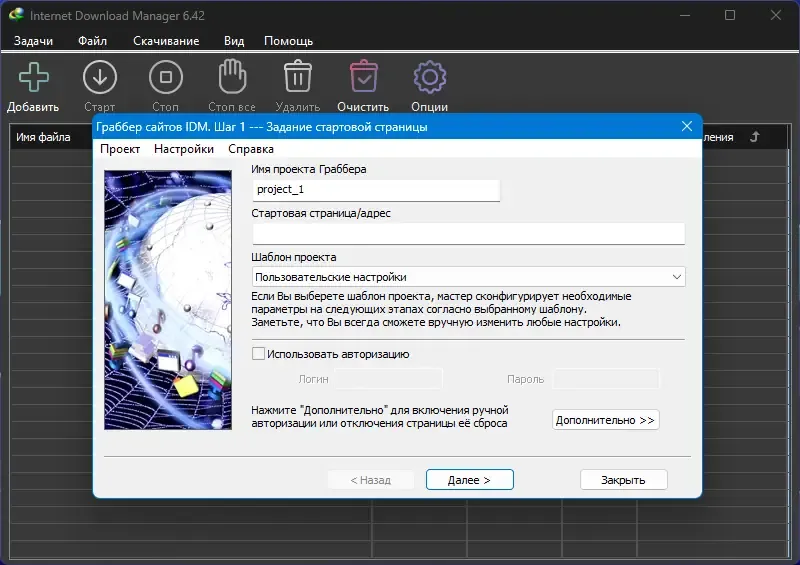Open the Вид menu
Image resolution: width=800 pixels, height=565 pixels.
pos(234,41)
